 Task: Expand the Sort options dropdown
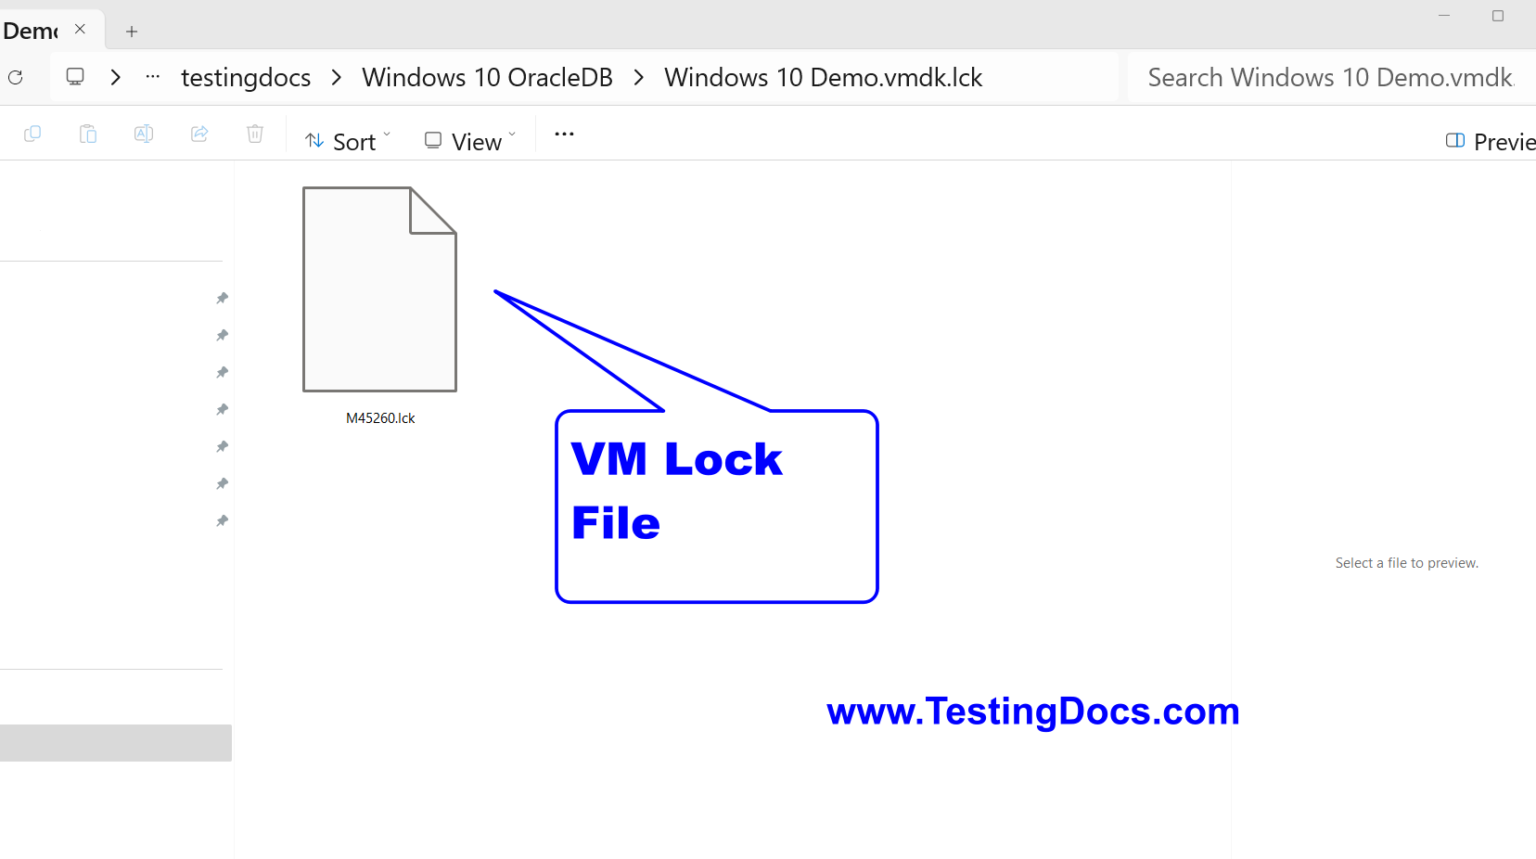click(345, 140)
